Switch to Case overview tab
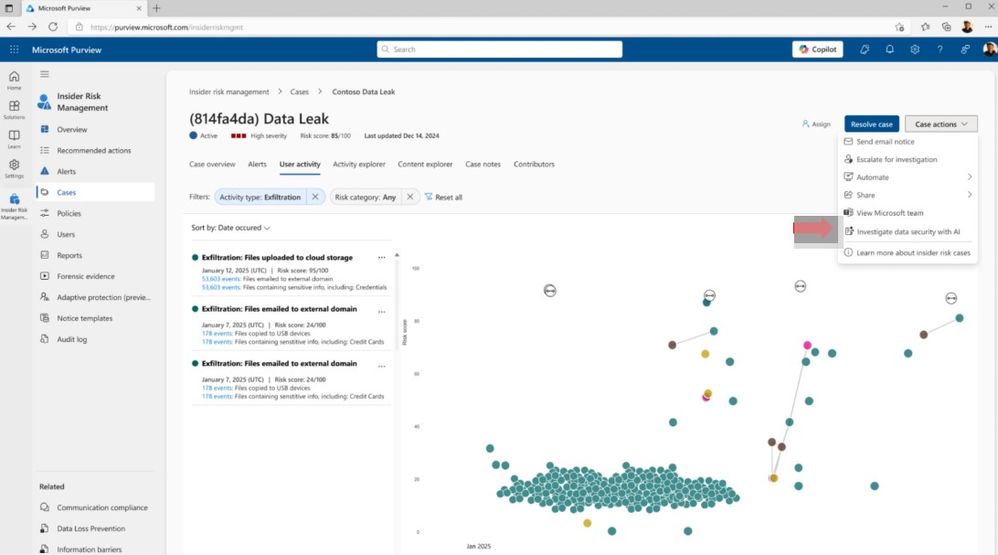 (x=212, y=164)
